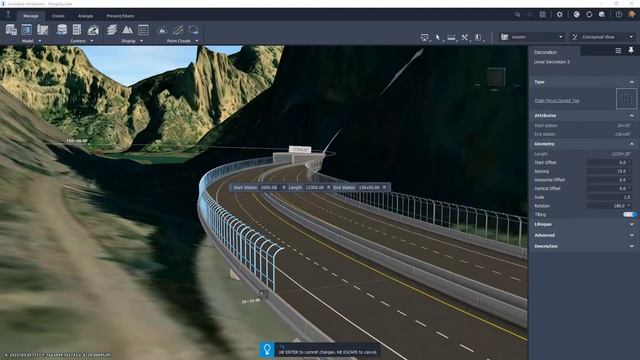The height and width of the screenshot is (360, 640).
Task: Open the Model group dropdown arrow
Action: [x=40, y=41]
